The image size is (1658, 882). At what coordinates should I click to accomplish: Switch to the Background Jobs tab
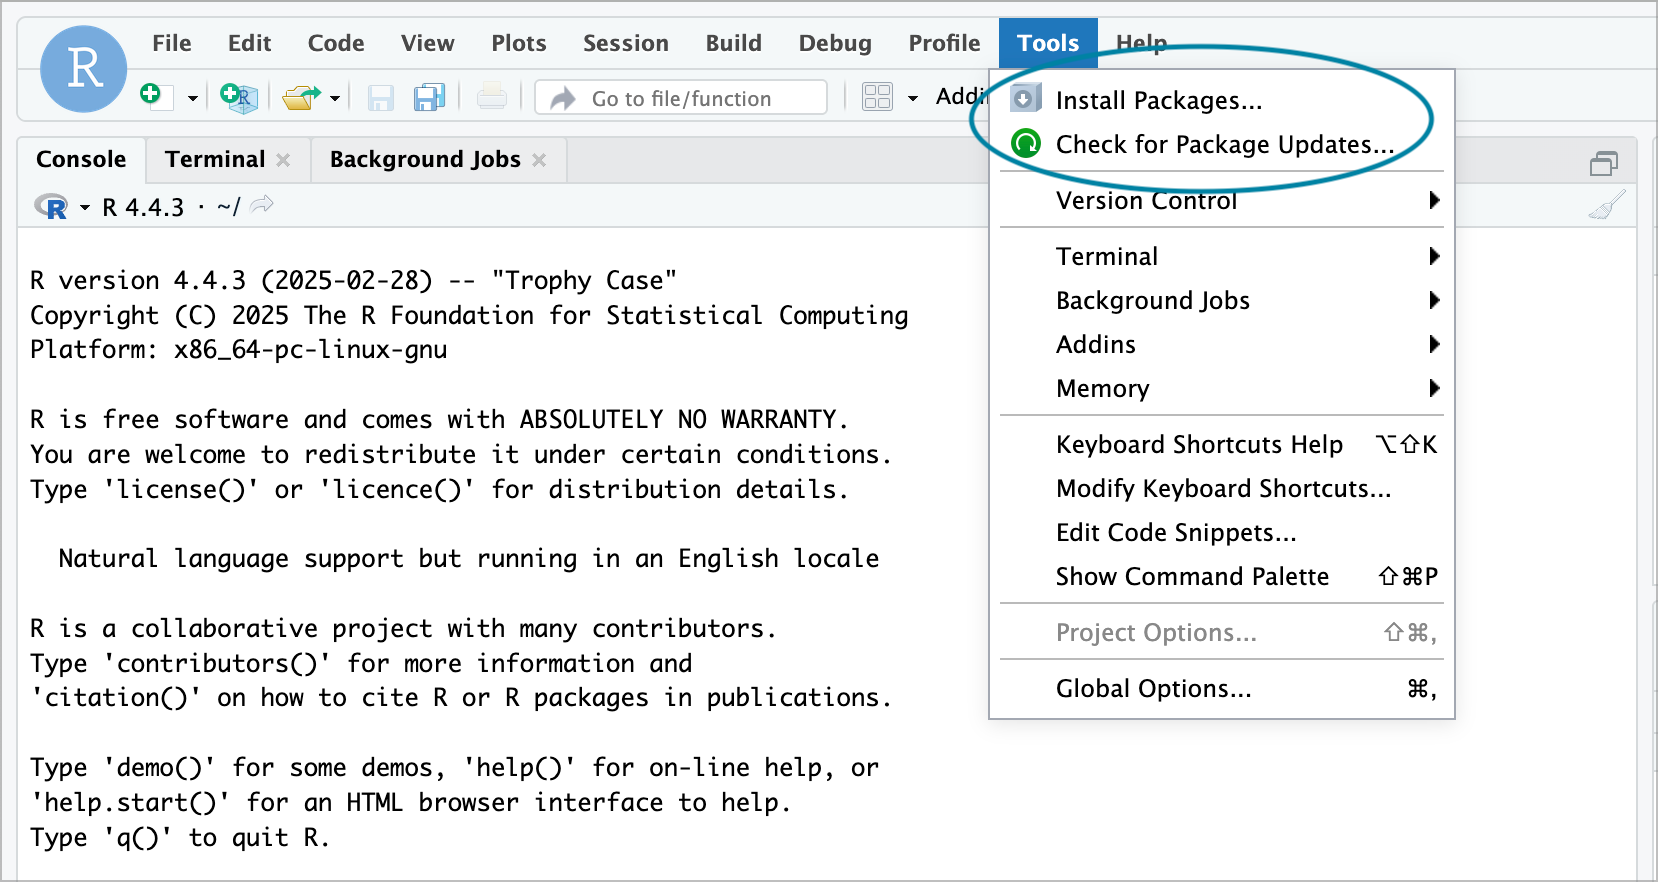click(x=425, y=159)
